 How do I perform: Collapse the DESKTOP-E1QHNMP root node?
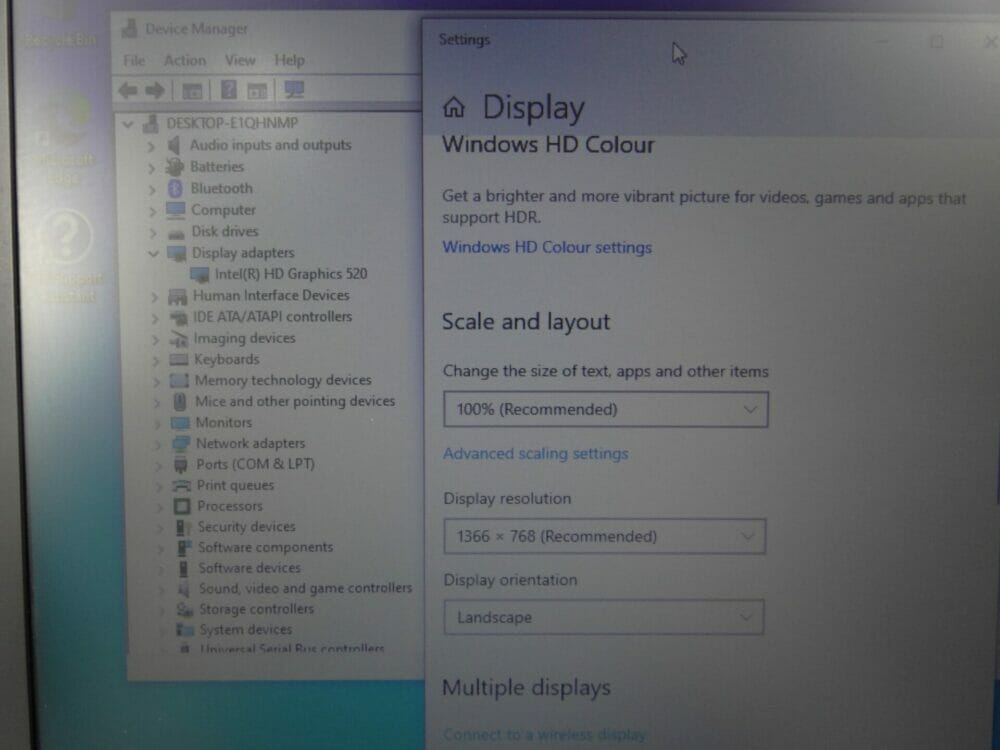128,124
